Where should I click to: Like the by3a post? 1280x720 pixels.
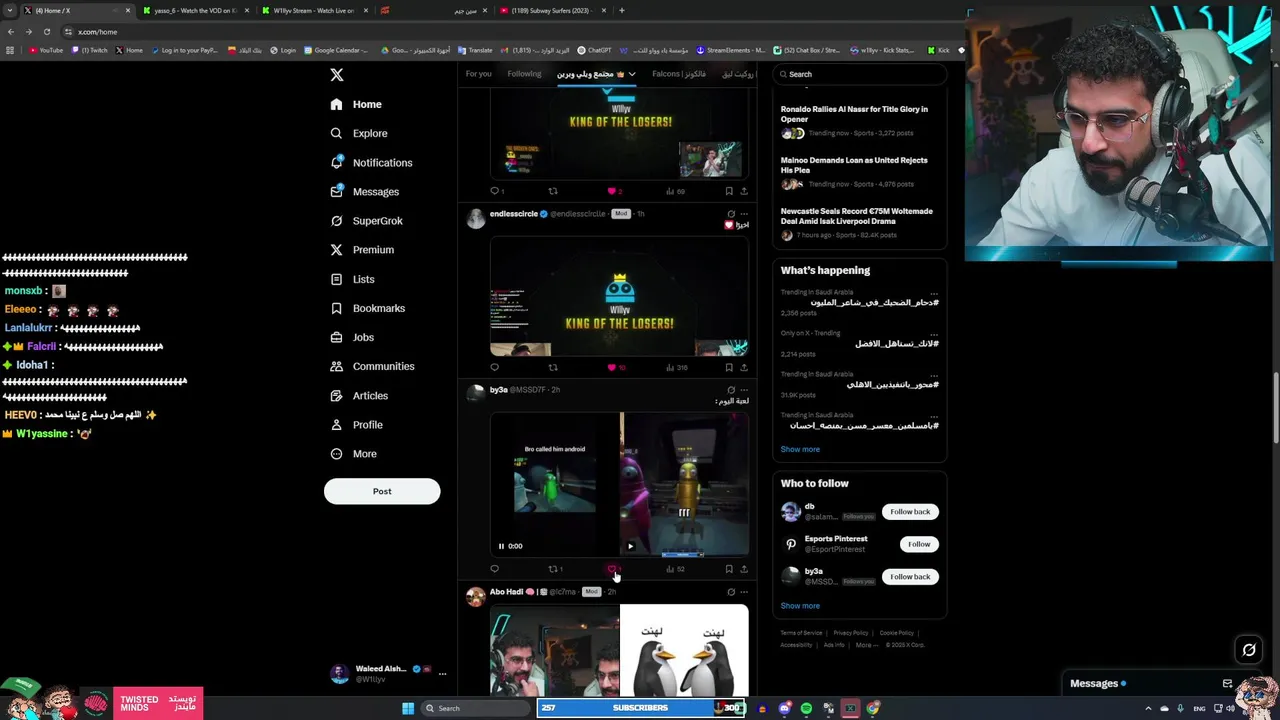pos(612,569)
